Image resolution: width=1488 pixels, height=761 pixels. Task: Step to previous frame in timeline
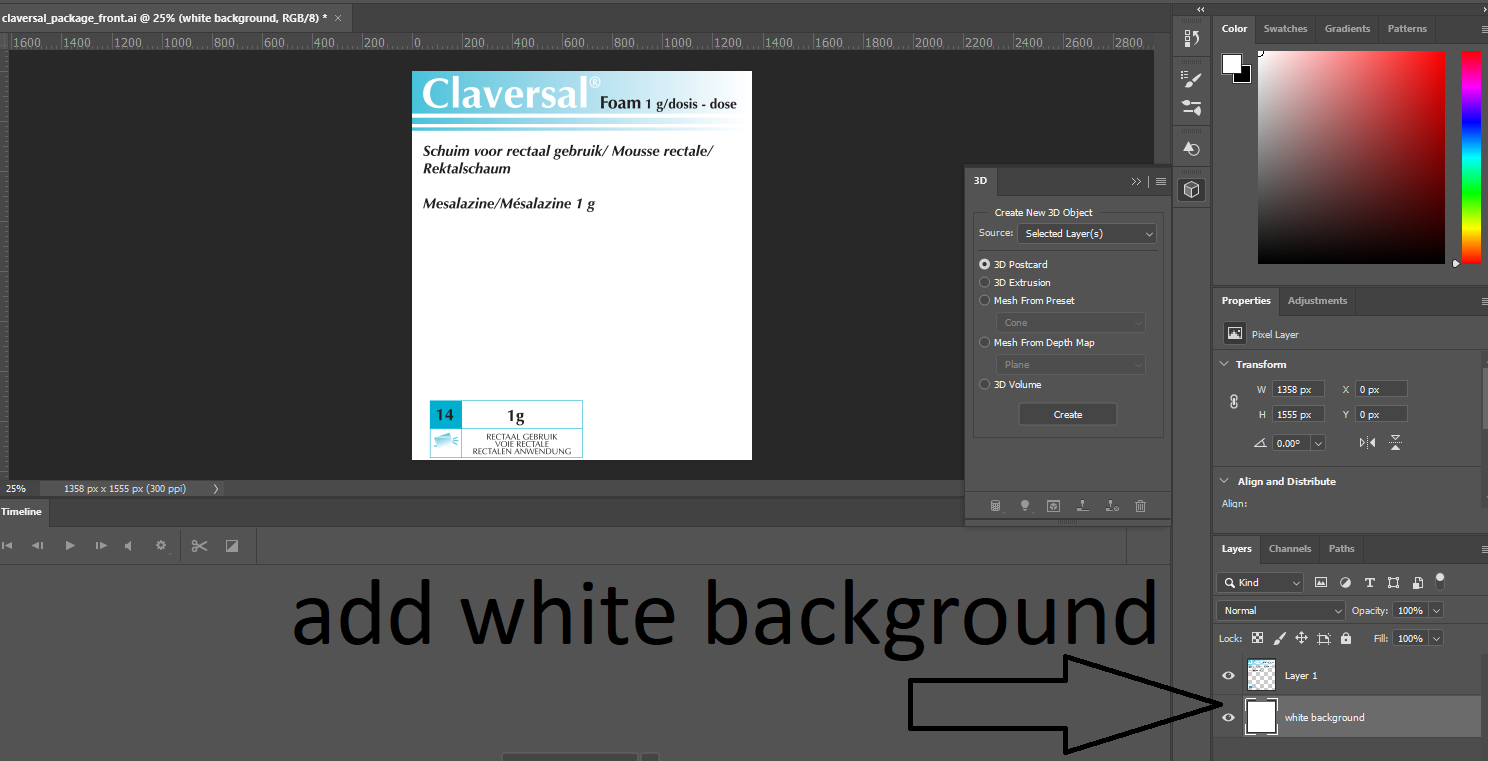38,546
